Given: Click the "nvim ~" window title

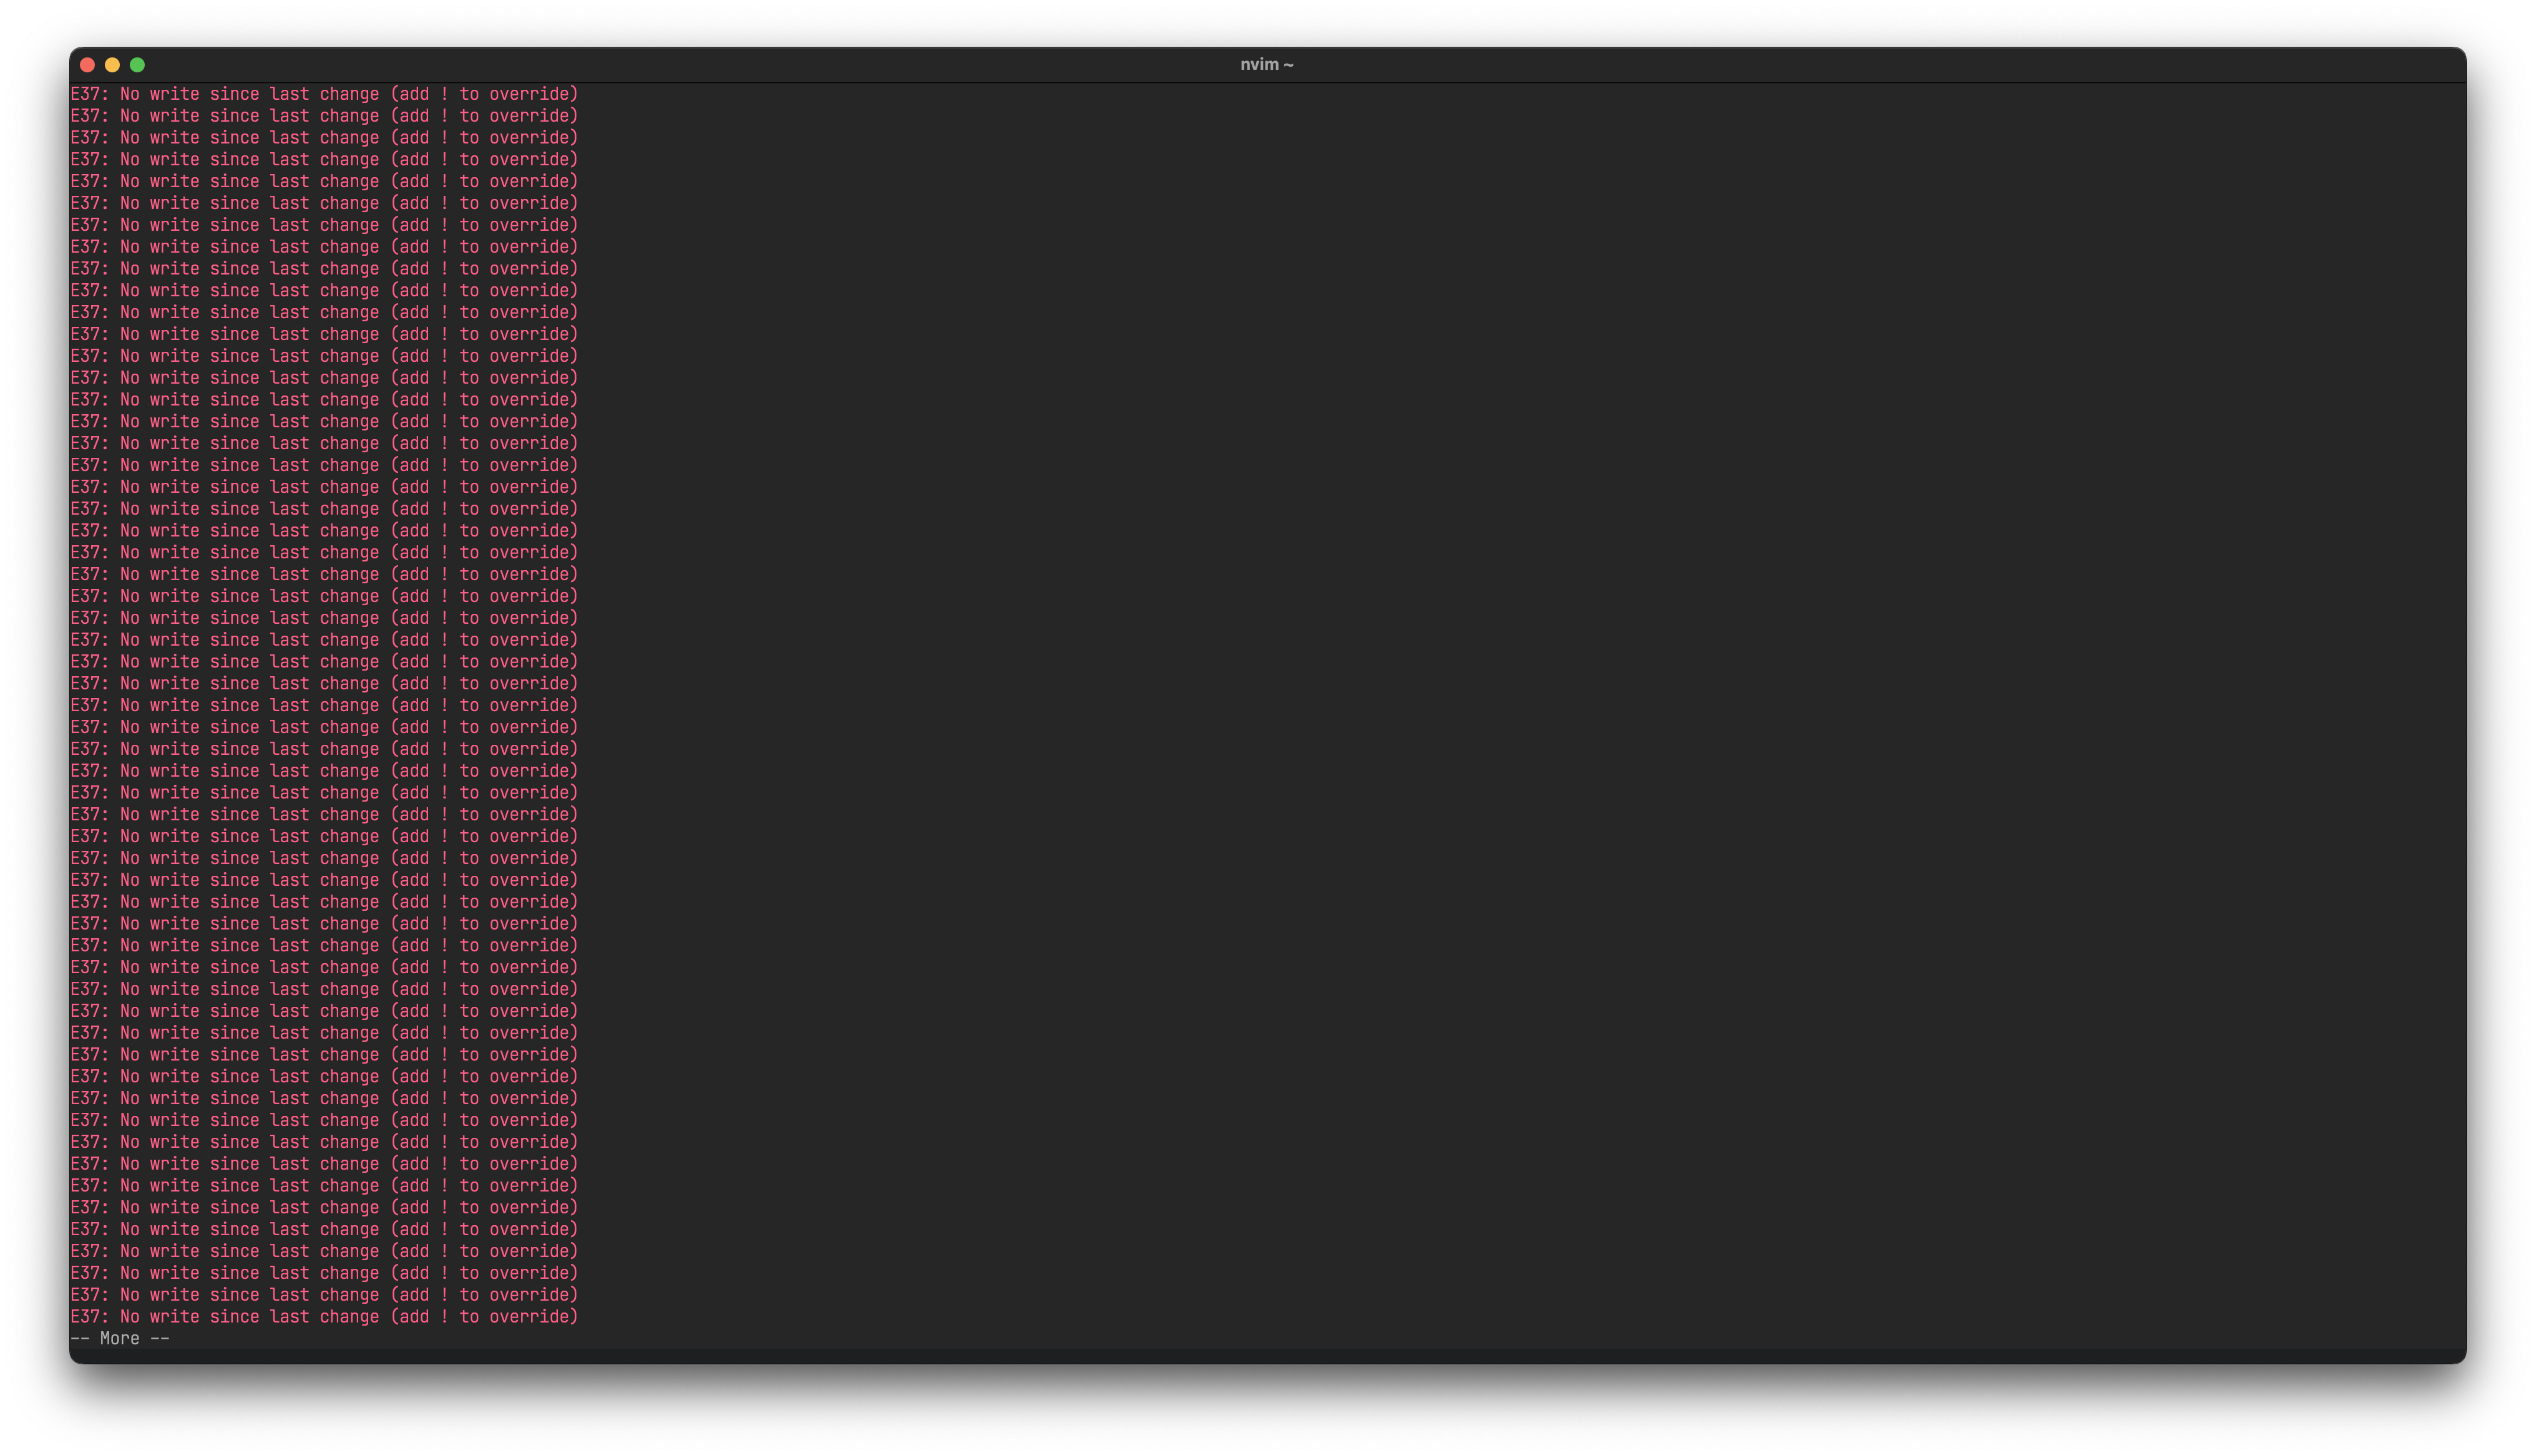Looking at the screenshot, I should pos(1267,65).
